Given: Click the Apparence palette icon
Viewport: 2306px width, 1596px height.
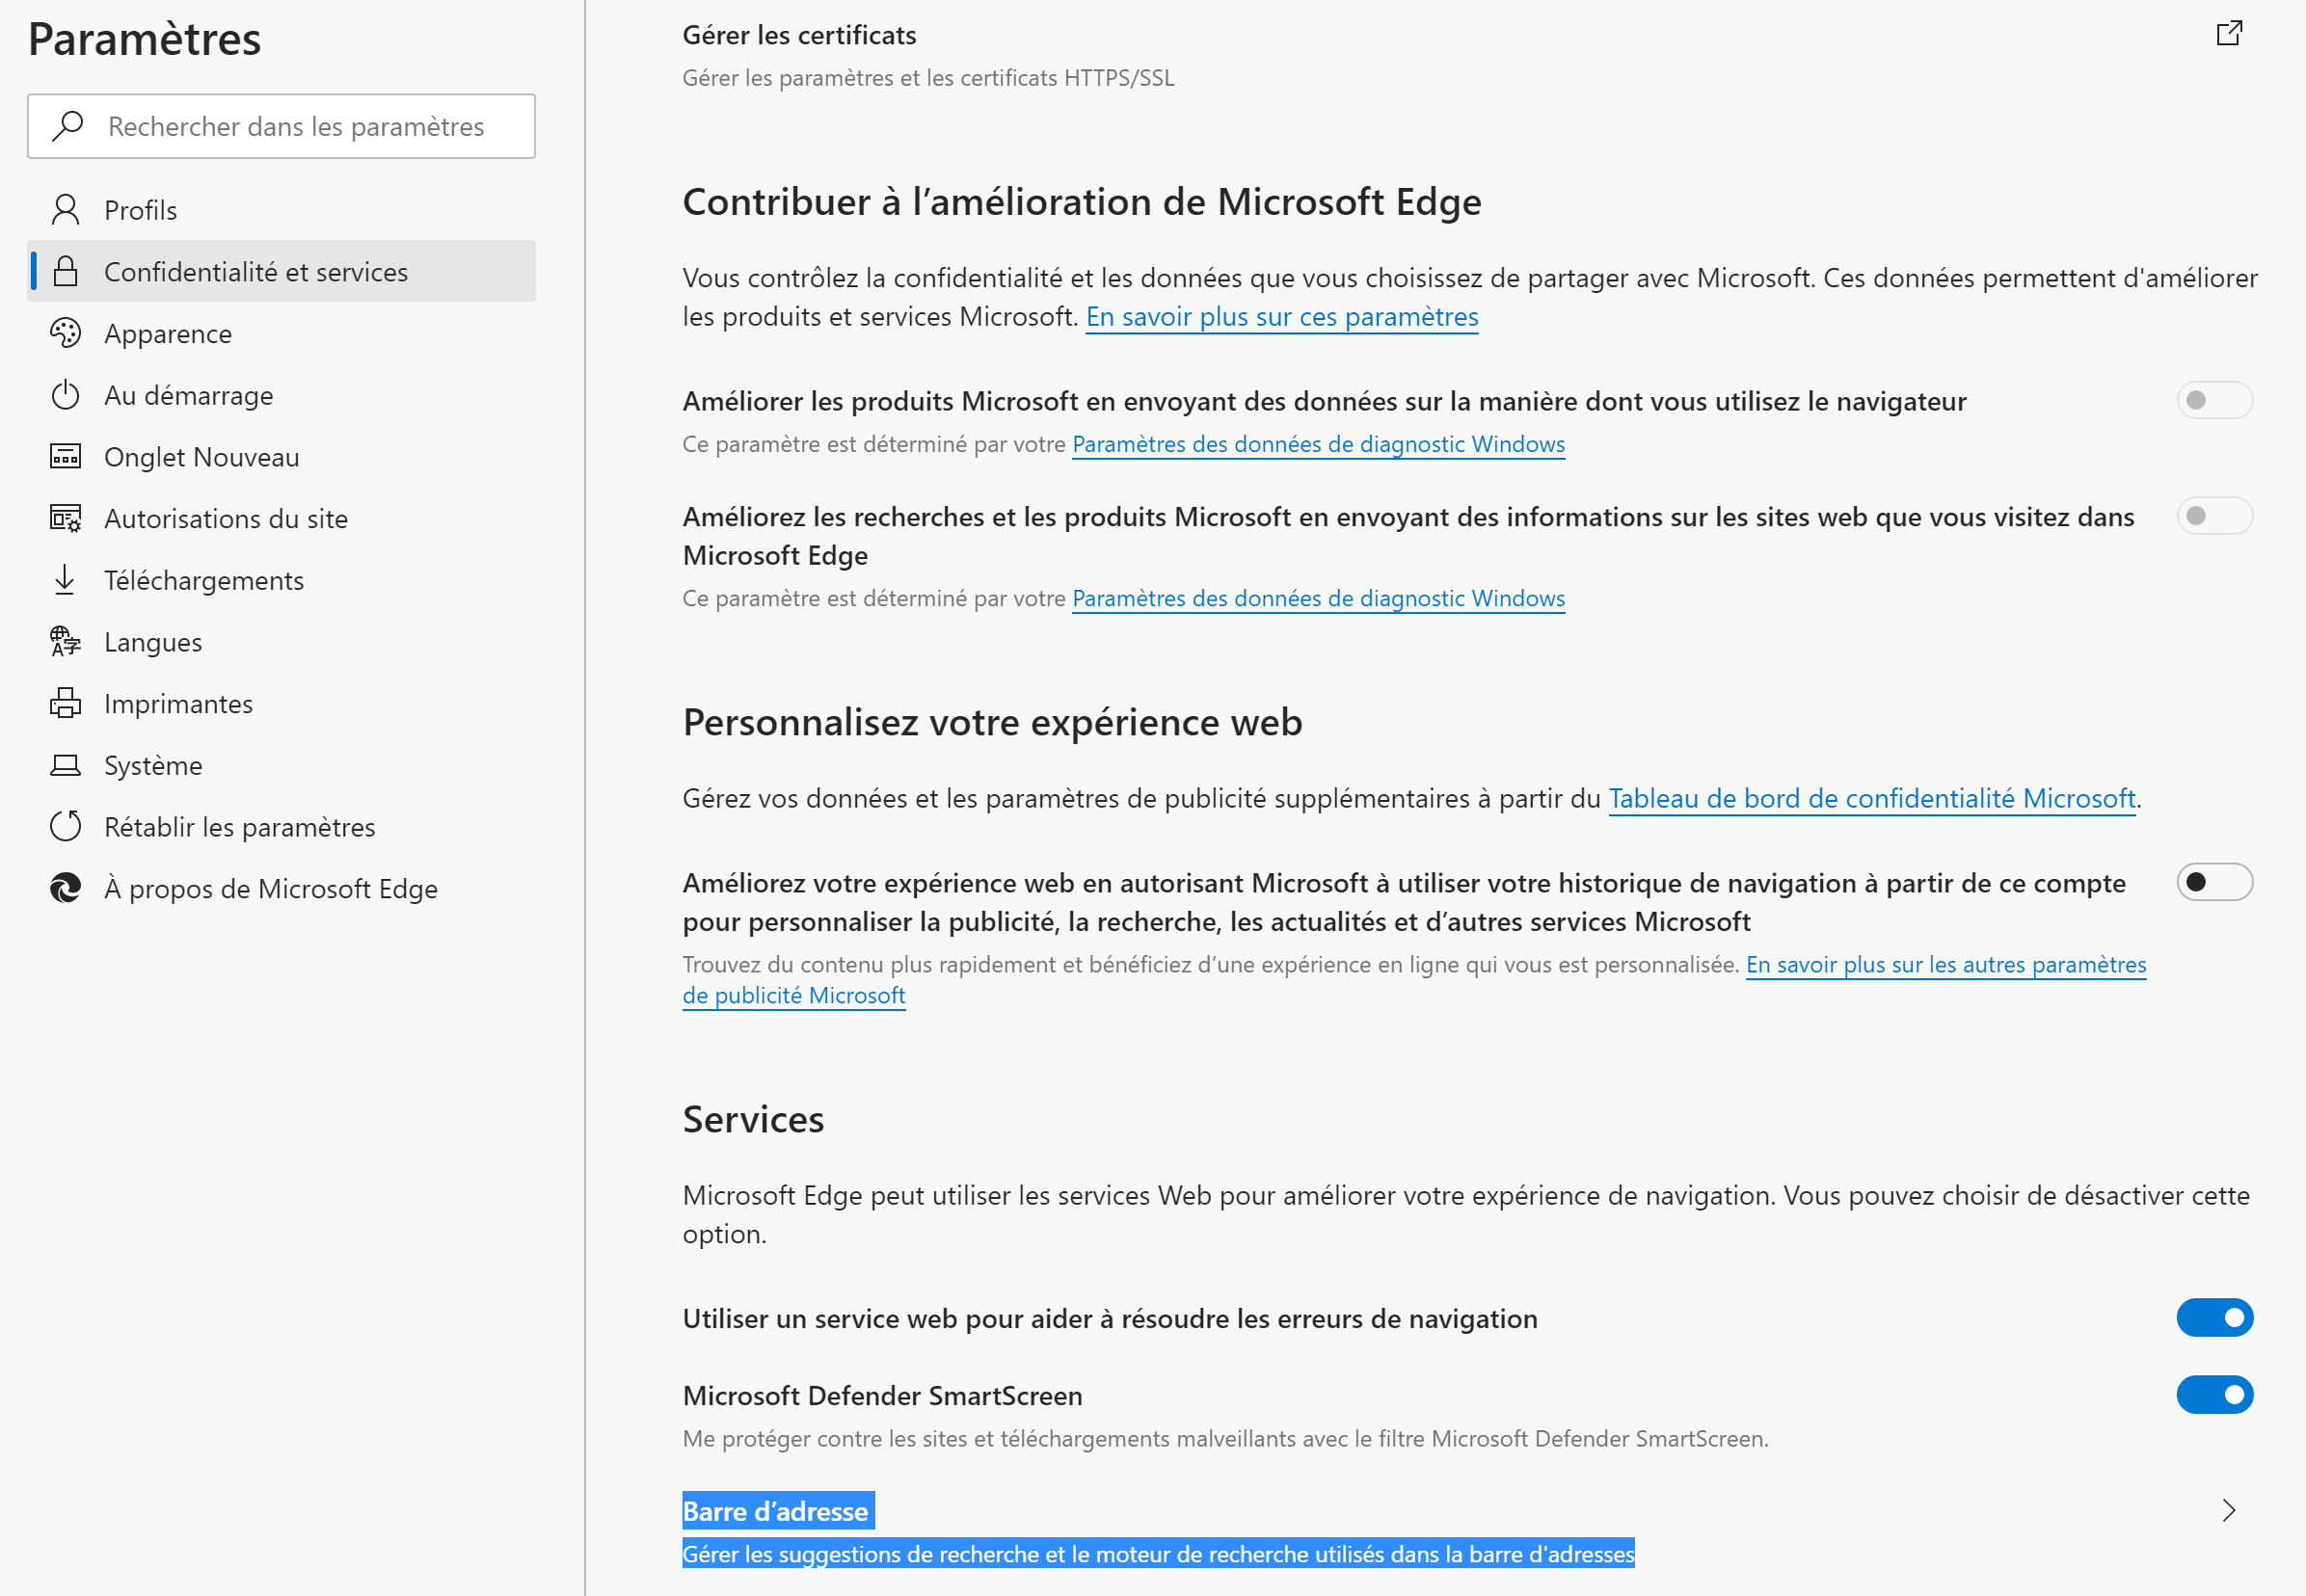Looking at the screenshot, I should [x=66, y=333].
